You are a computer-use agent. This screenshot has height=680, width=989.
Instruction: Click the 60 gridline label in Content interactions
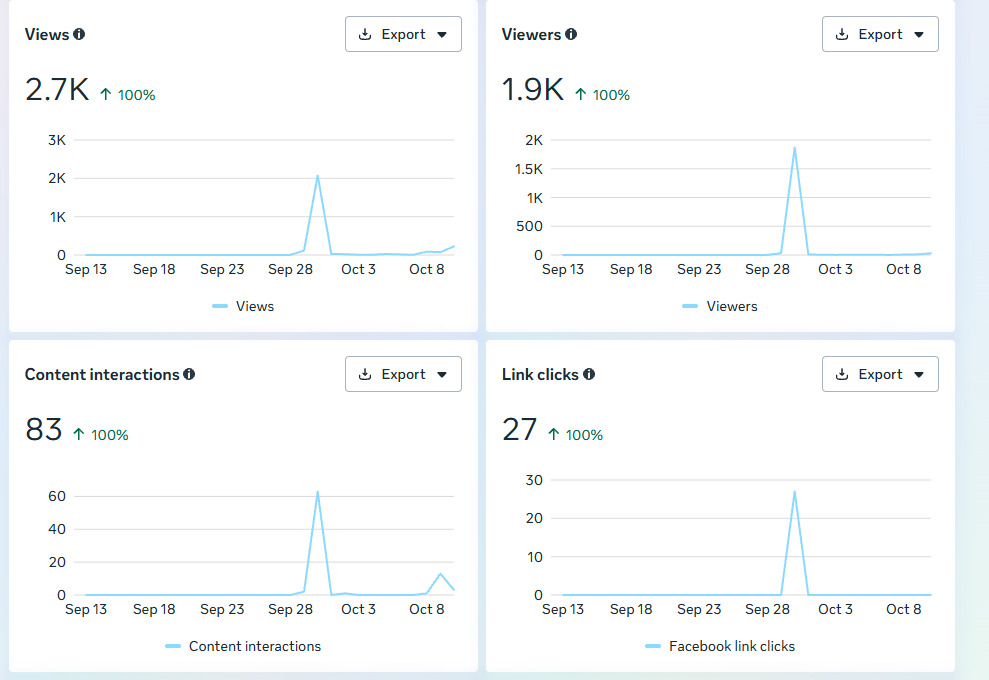[x=57, y=496]
